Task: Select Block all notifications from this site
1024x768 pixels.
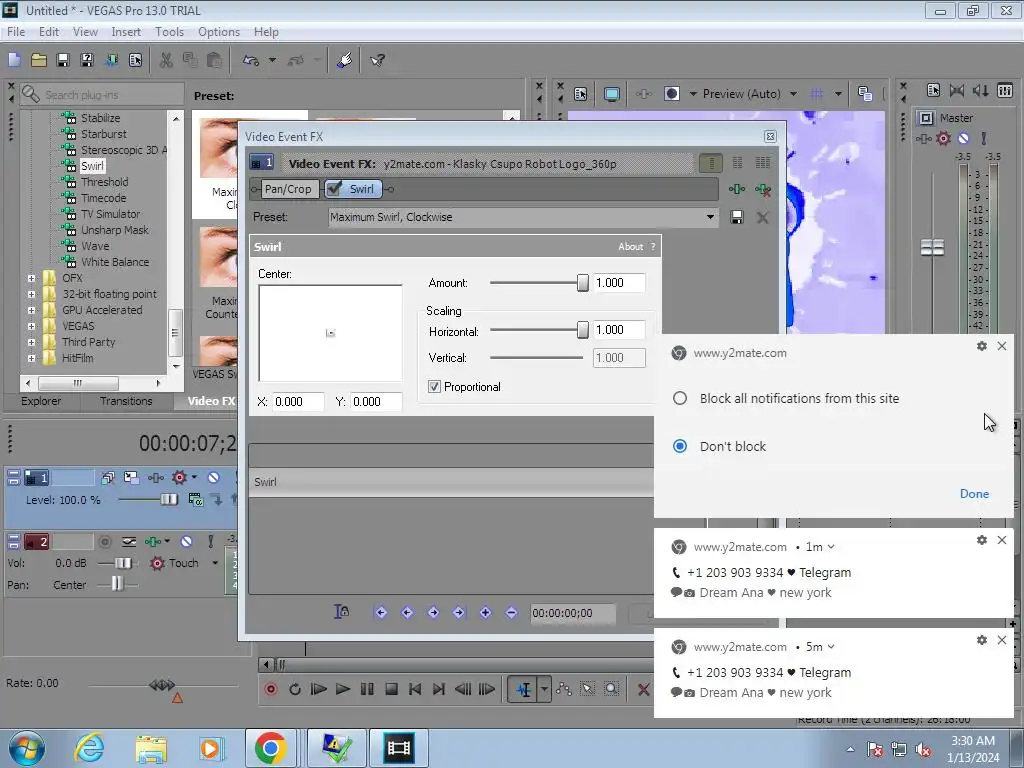Action: pos(680,398)
